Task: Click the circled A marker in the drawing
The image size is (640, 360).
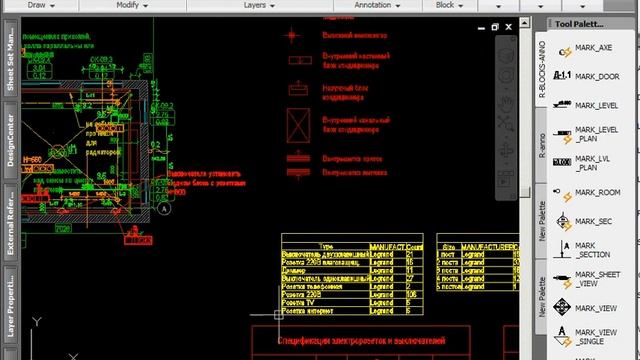Action: [164, 209]
